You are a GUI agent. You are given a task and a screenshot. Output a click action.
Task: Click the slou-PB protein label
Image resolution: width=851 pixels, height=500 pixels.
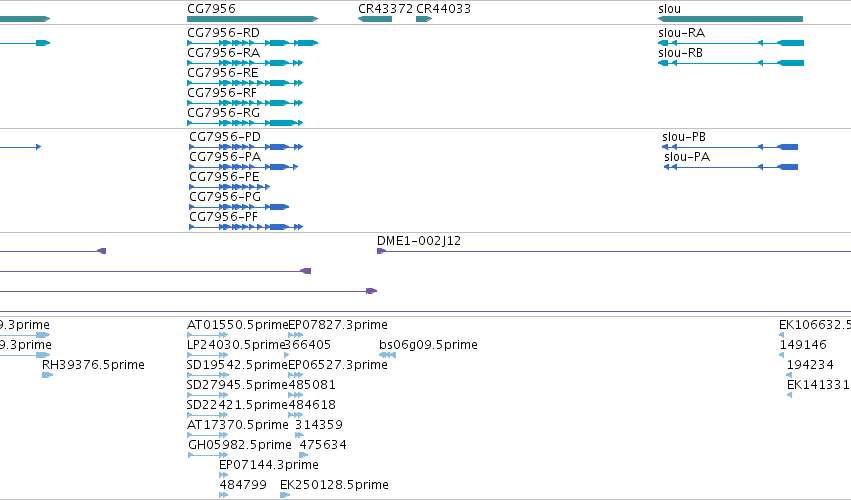click(x=684, y=137)
